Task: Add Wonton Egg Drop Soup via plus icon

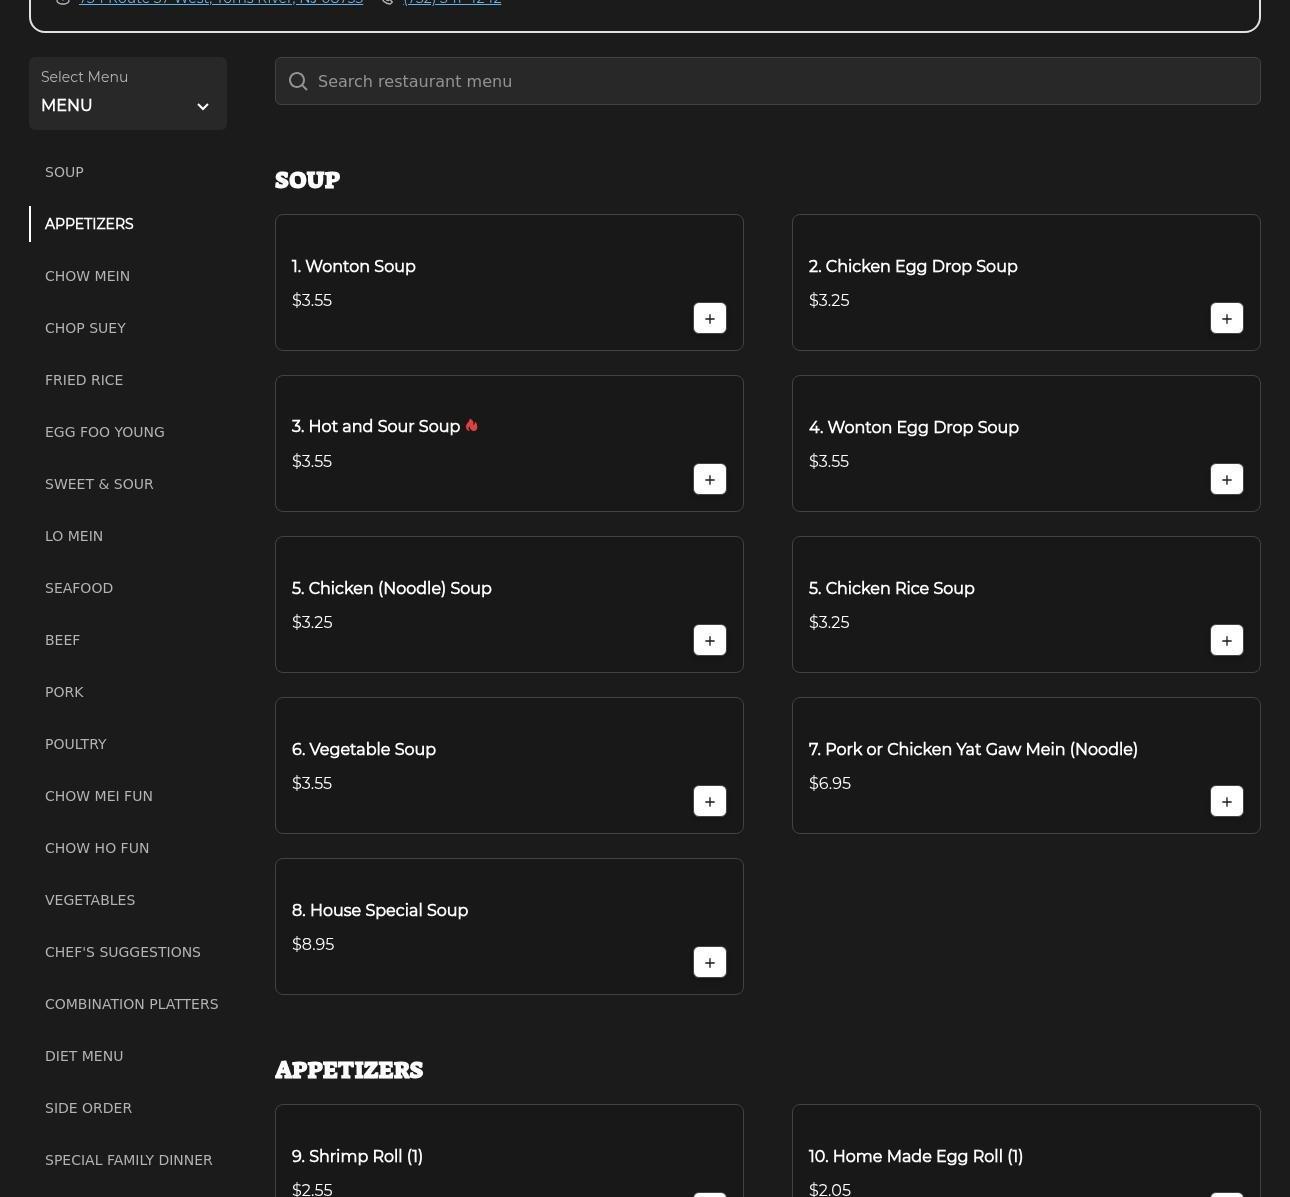Action: coord(1226,480)
